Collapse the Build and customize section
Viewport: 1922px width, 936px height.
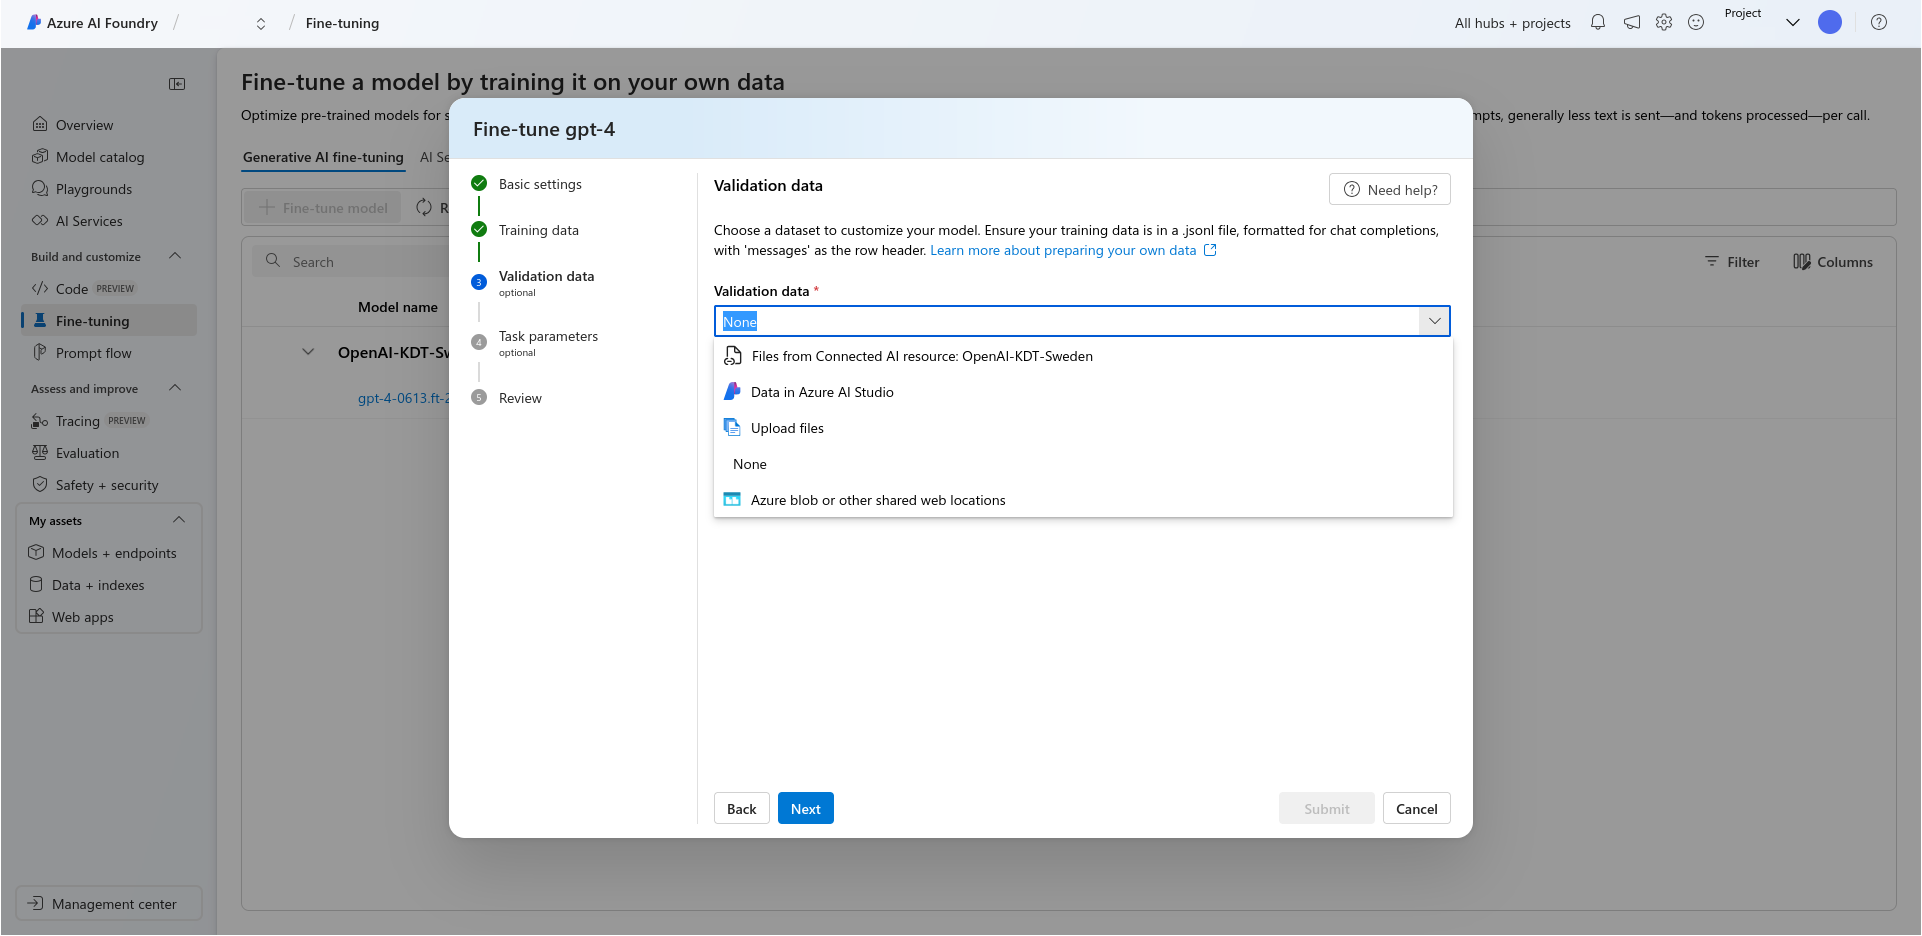pos(176,256)
